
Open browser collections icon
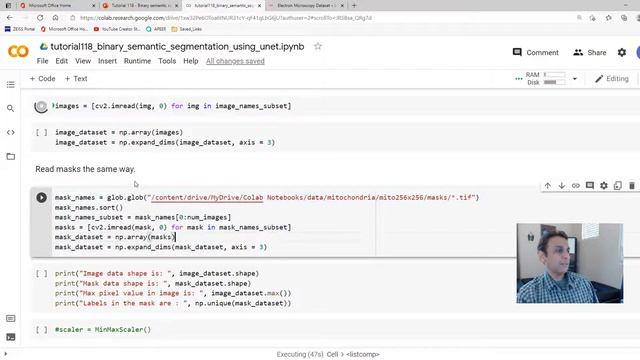pyautogui.click(x=624, y=18)
